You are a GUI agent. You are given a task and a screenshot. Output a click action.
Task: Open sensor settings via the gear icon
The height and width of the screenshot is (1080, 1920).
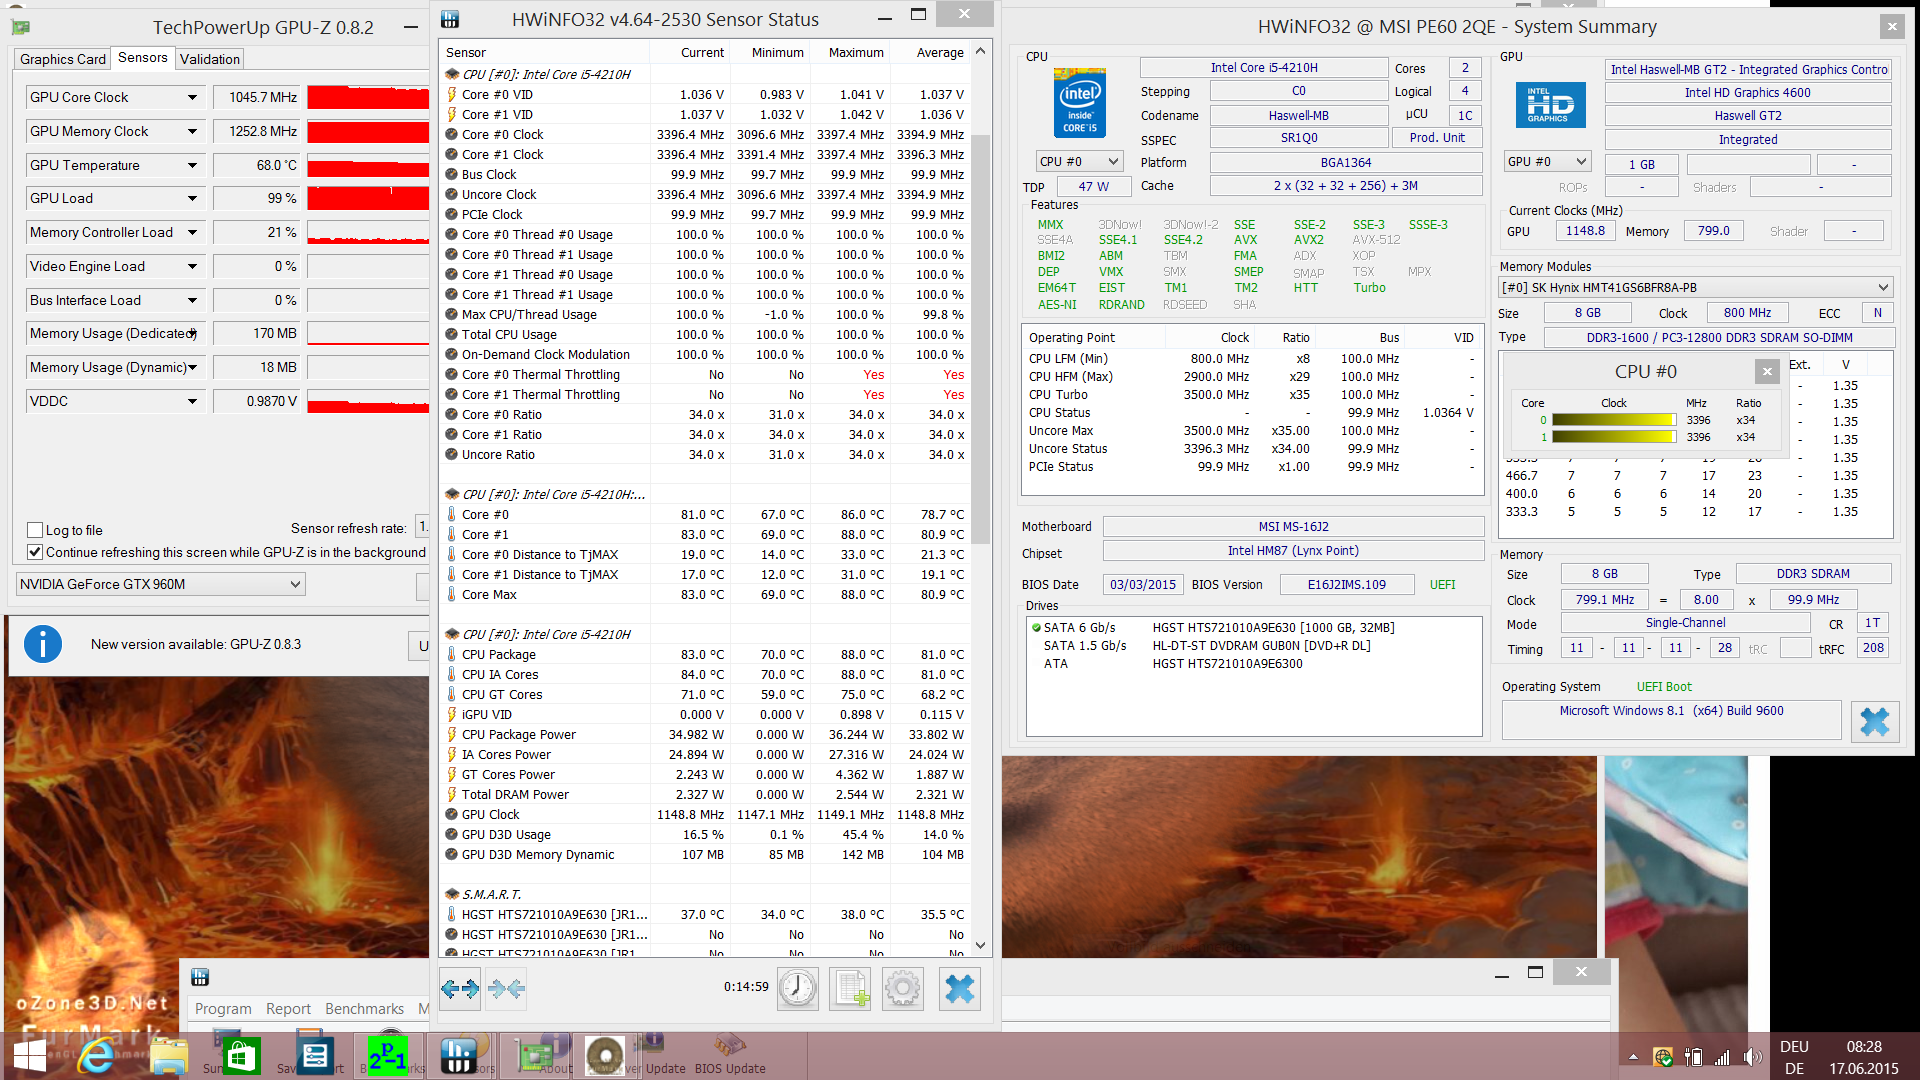point(902,989)
